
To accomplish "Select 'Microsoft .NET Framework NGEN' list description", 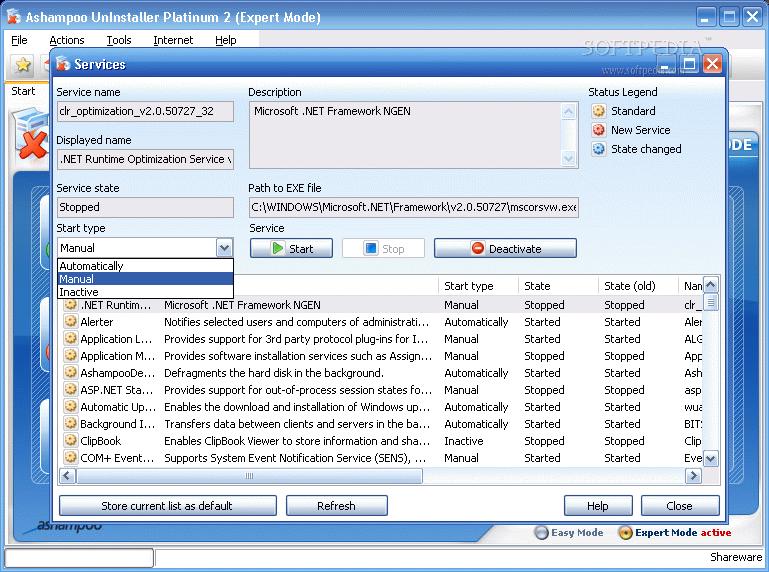I will click(x=242, y=305).
